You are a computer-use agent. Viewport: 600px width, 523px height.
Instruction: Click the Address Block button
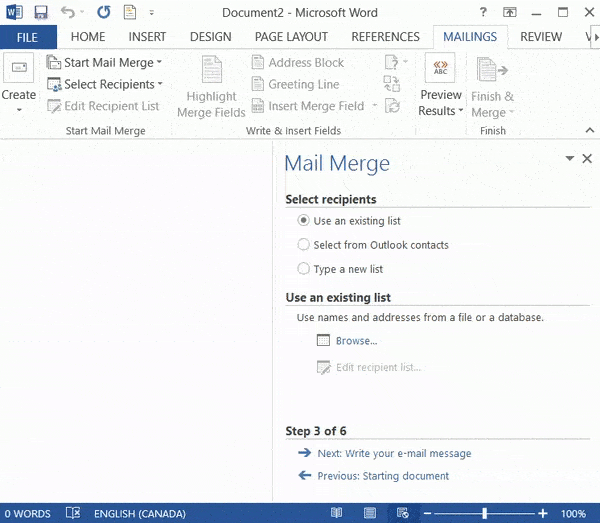tap(298, 62)
